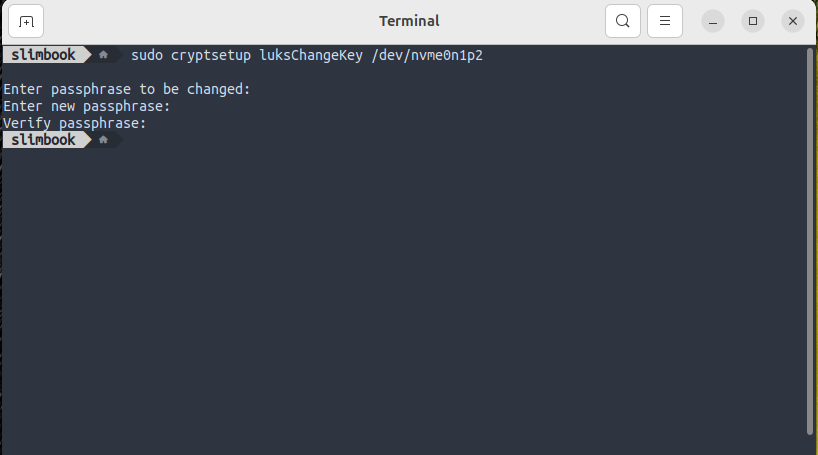Open the hamburger main menu
818x455 pixels.
pyautogui.click(x=665, y=21)
